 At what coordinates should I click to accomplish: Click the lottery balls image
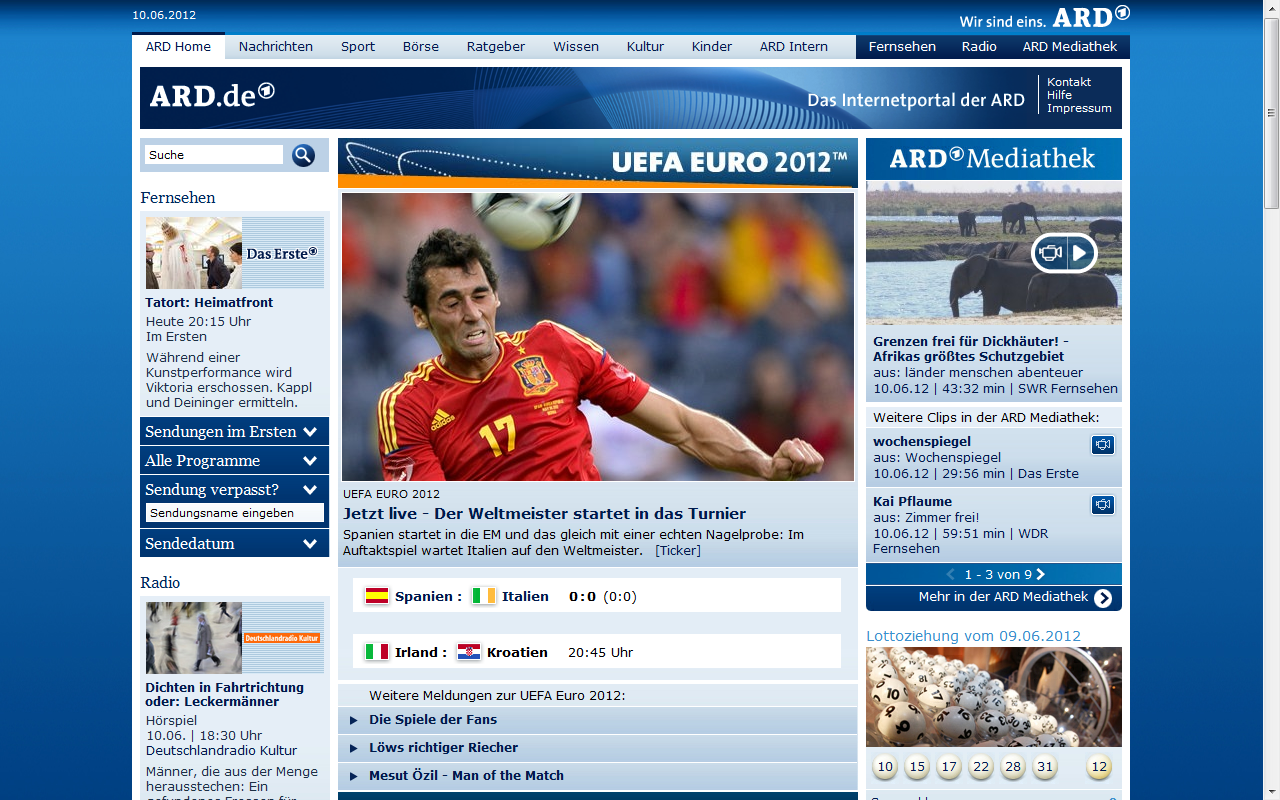click(x=994, y=697)
